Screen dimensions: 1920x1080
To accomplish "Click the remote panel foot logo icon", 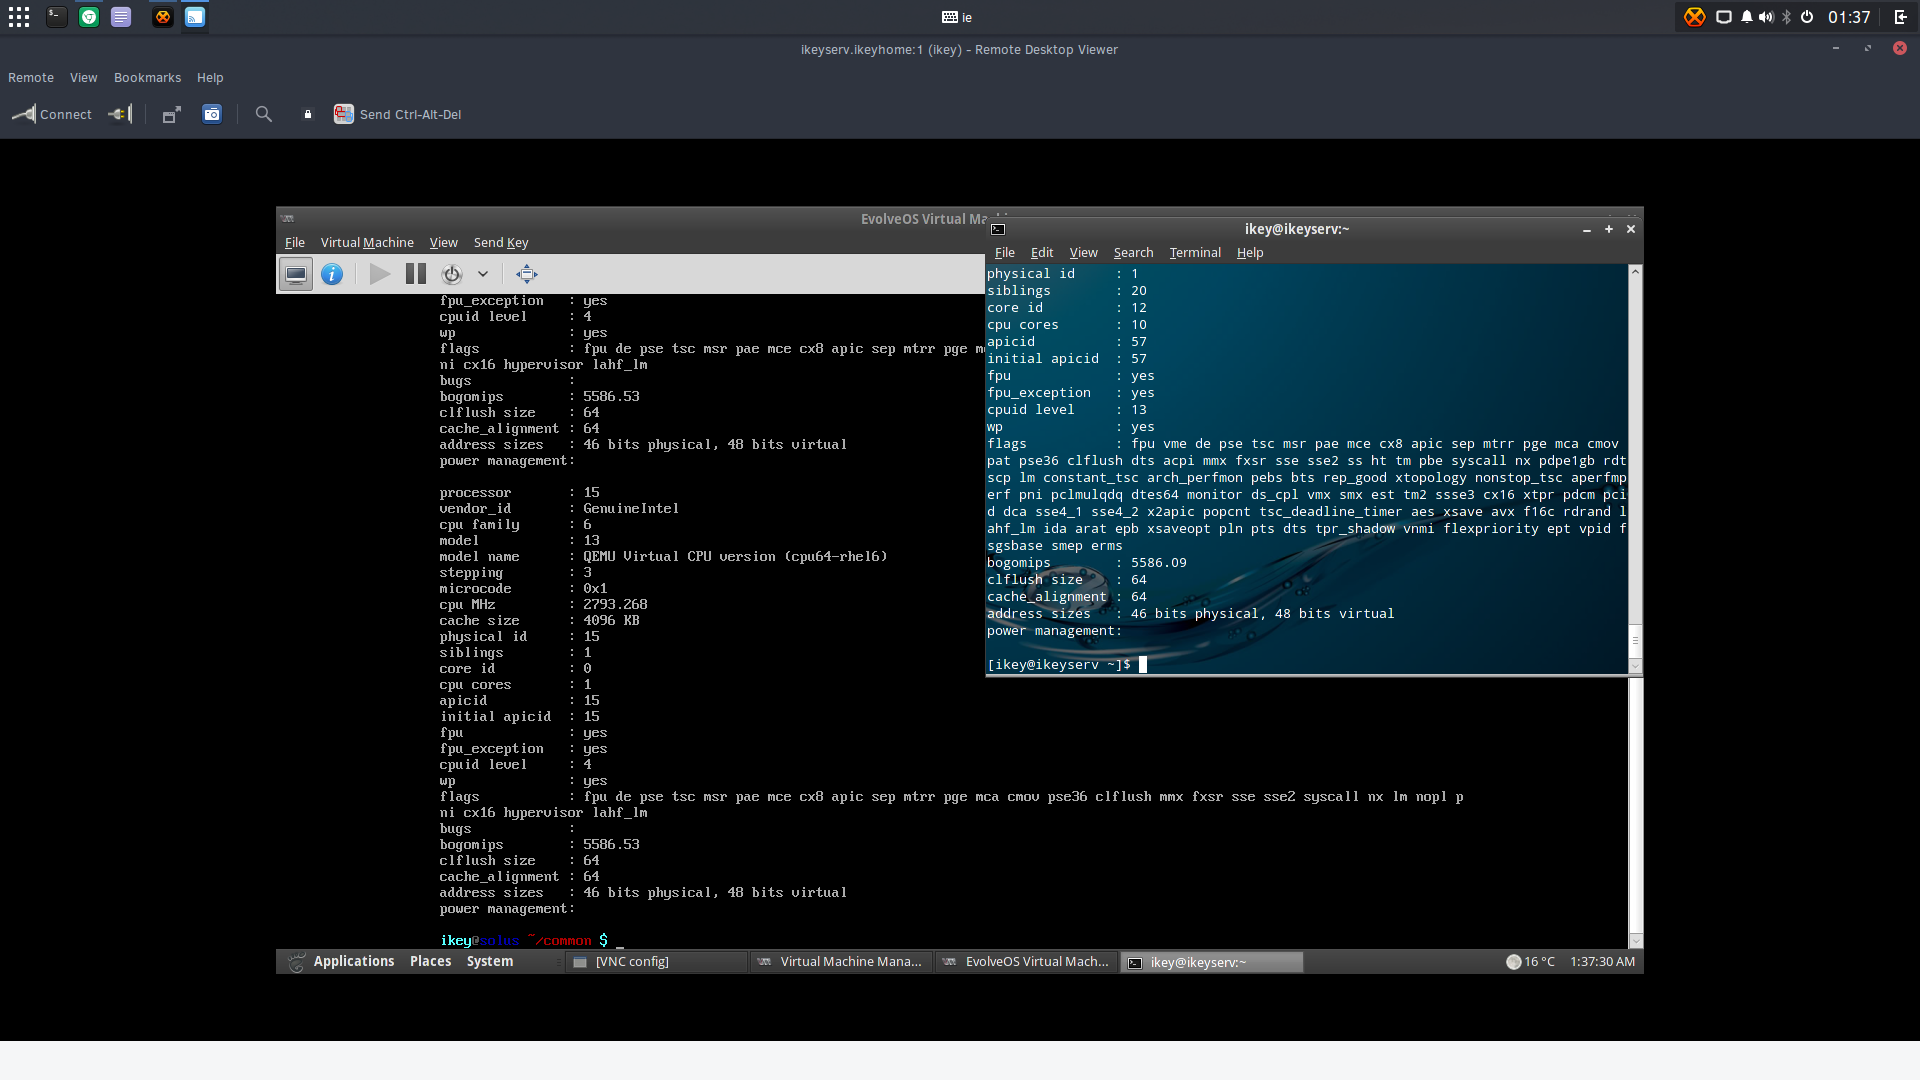I will pos(296,962).
